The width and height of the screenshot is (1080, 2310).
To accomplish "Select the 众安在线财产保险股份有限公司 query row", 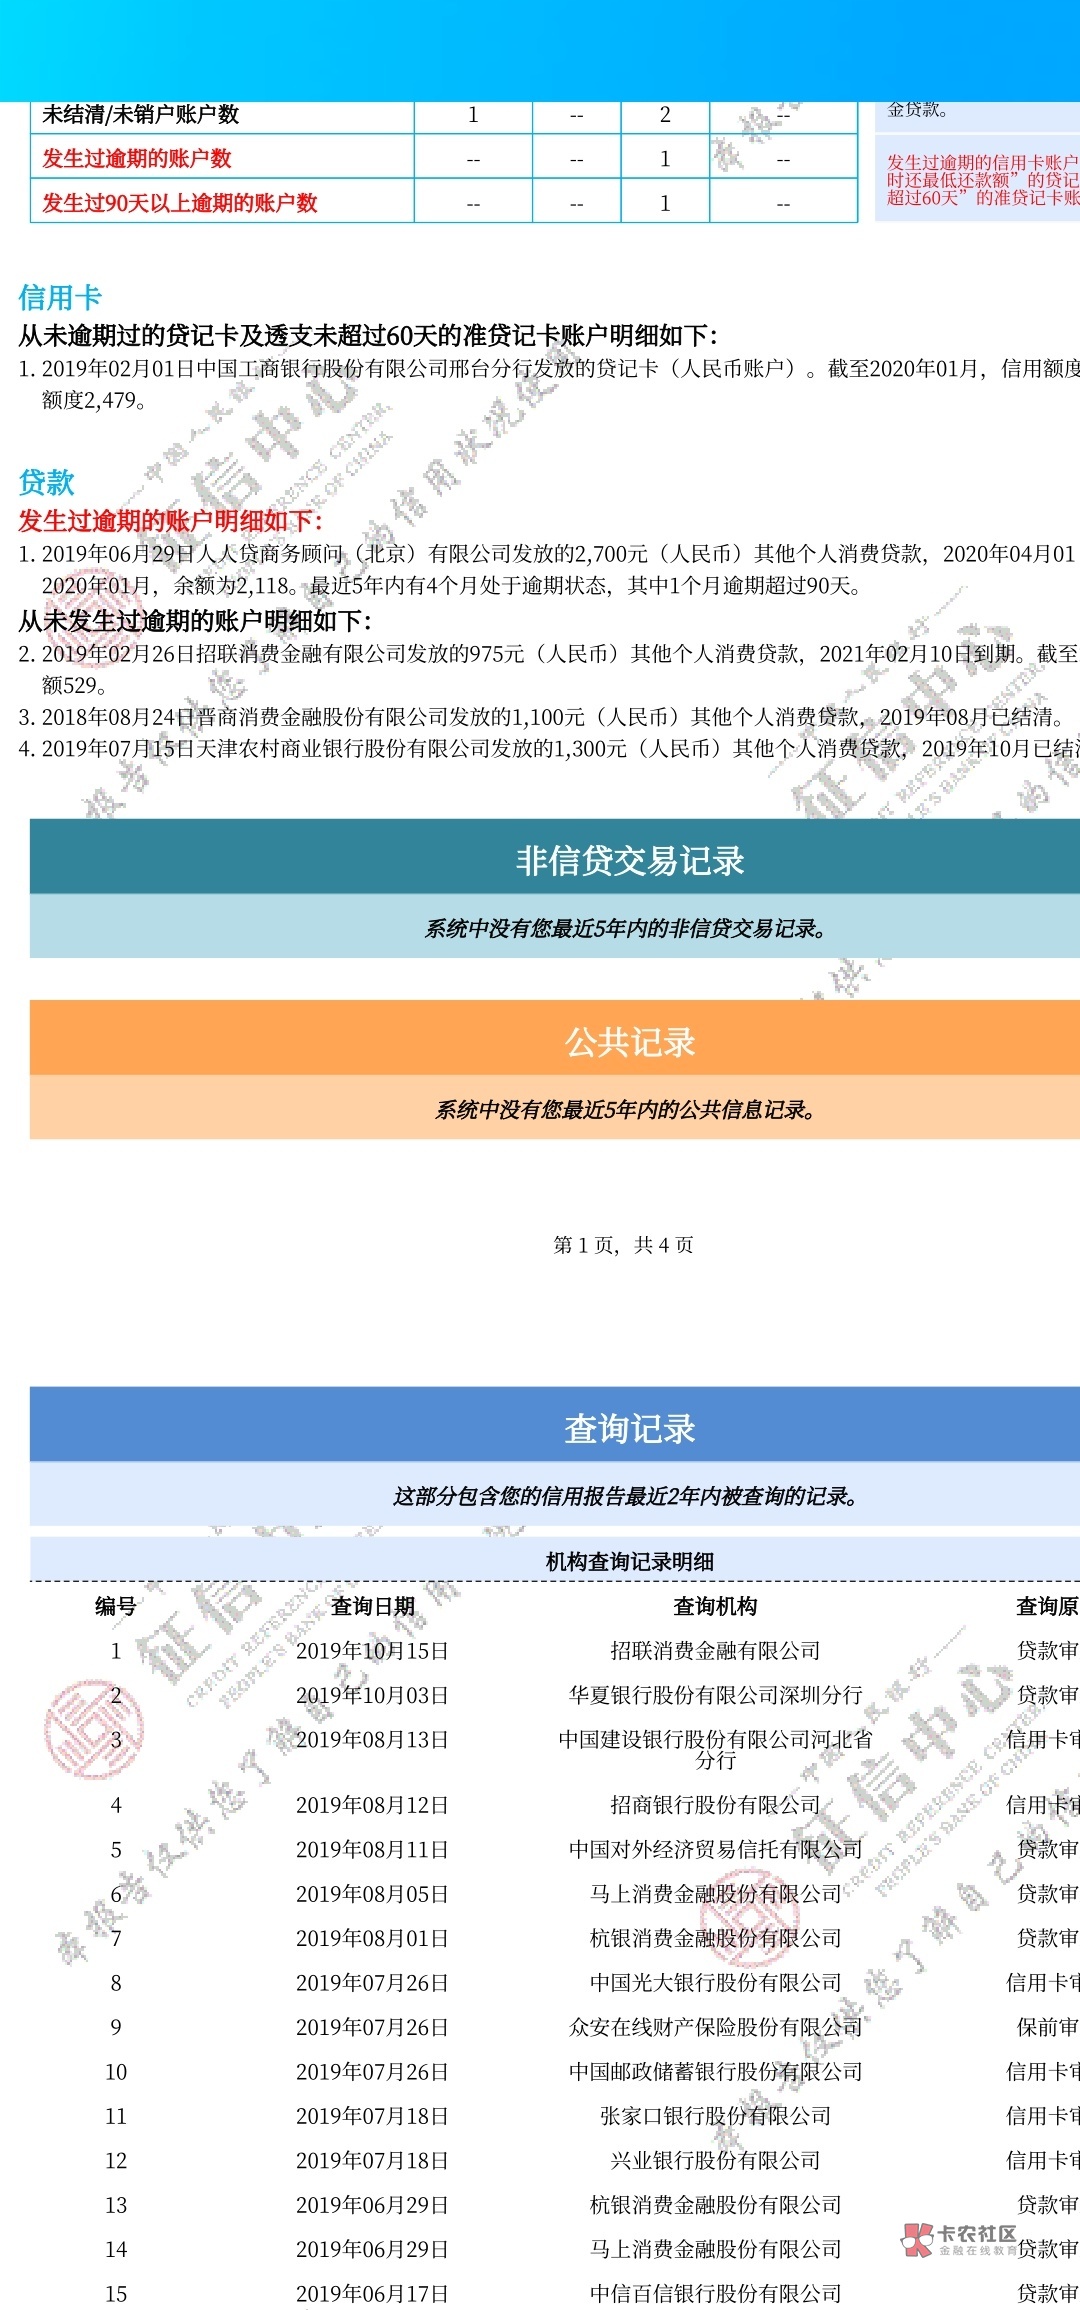I will (715, 2027).
